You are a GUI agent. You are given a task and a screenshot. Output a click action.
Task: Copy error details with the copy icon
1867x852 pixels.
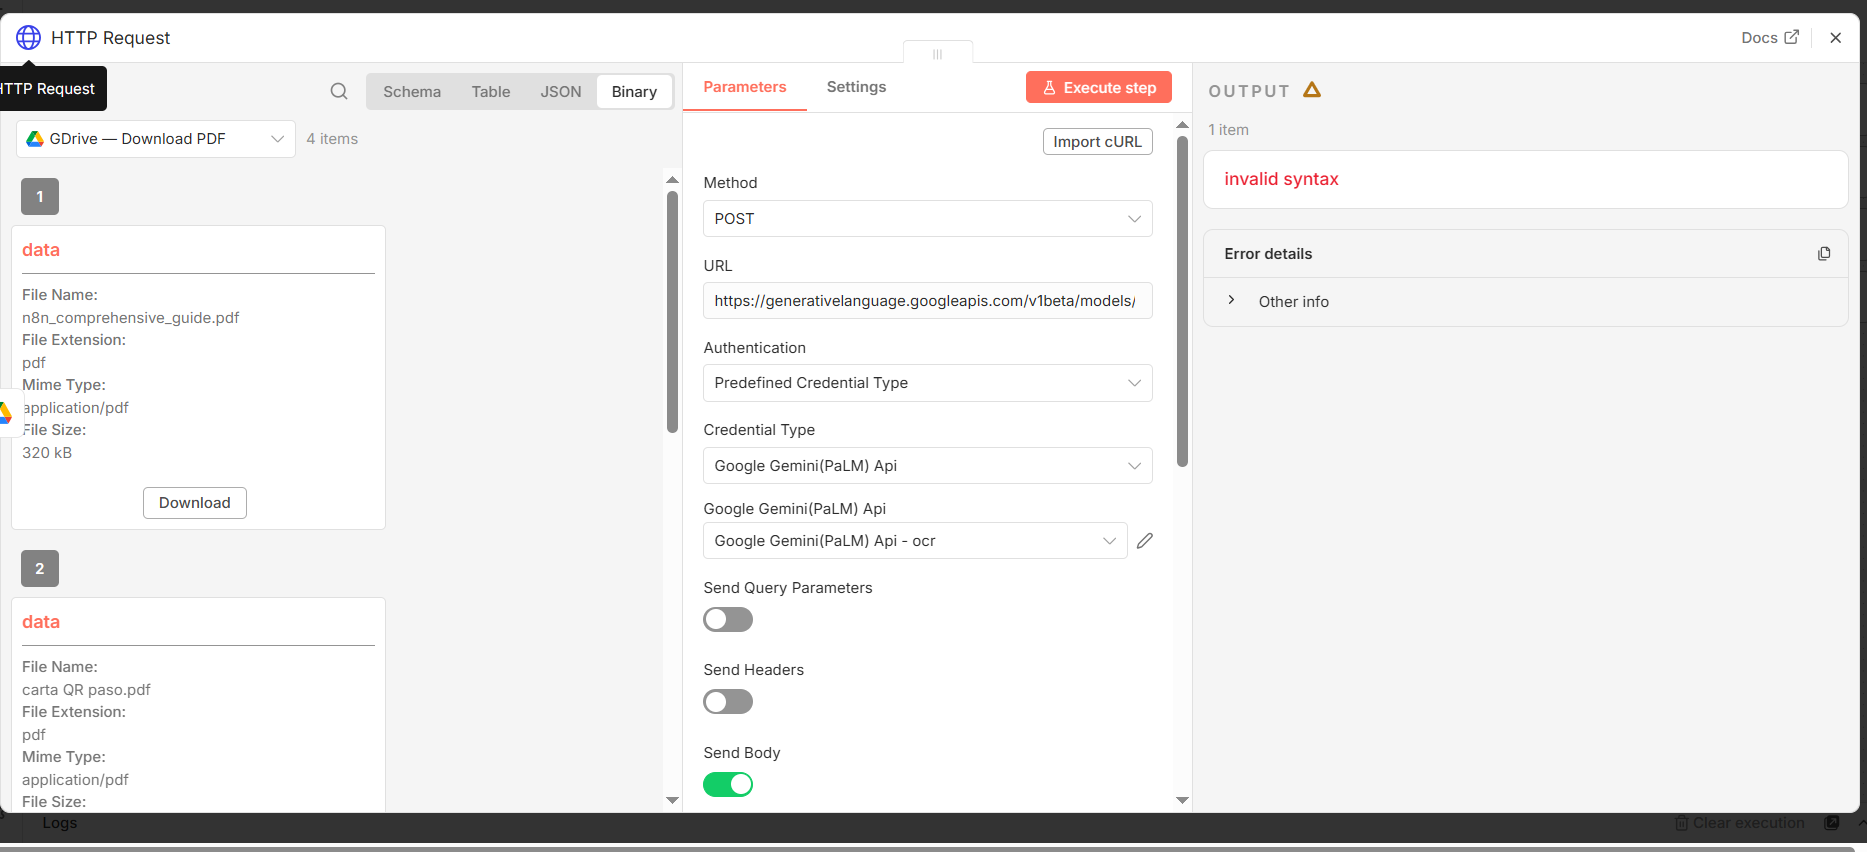[x=1824, y=254]
